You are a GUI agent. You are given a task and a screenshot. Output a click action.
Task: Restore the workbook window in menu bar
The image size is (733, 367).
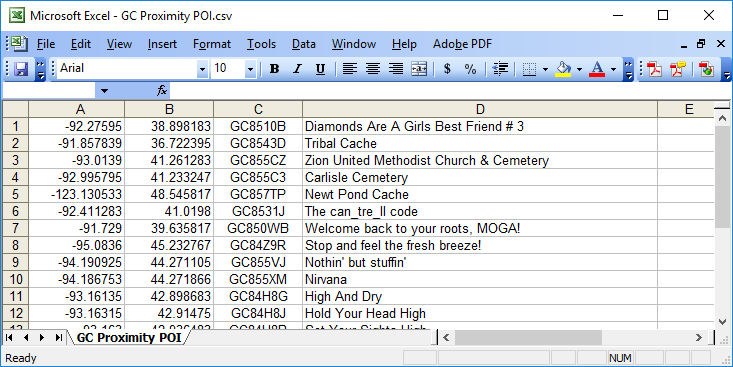701,44
